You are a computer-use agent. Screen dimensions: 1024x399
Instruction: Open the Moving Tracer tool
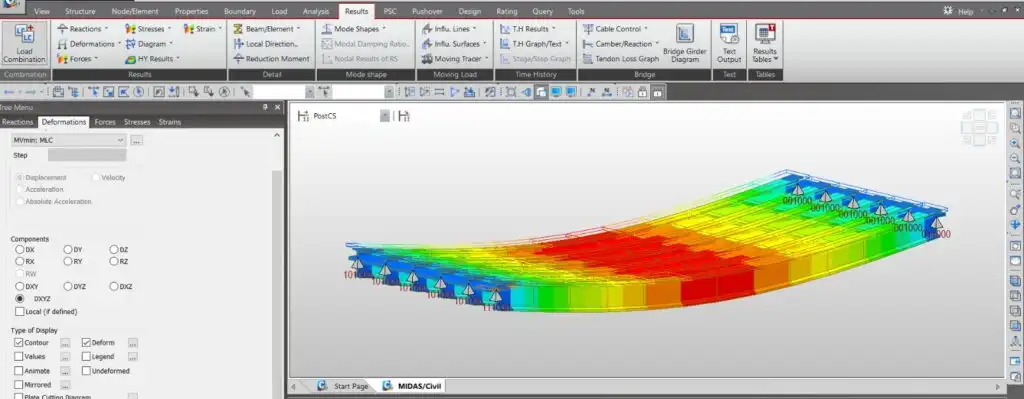click(x=455, y=59)
